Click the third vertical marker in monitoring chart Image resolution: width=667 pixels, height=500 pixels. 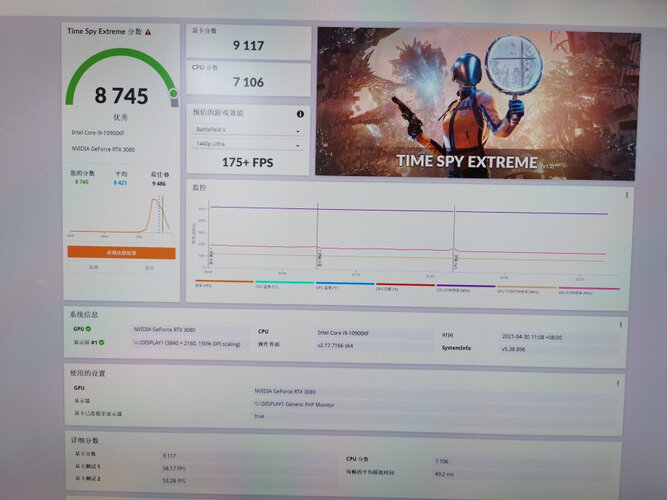[x=454, y=238]
